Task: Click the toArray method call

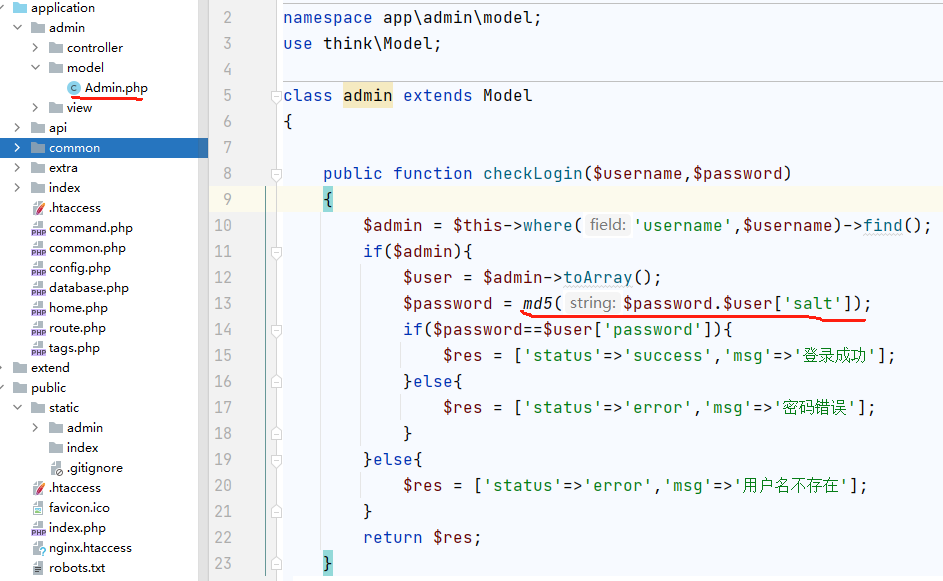Action: [599, 278]
